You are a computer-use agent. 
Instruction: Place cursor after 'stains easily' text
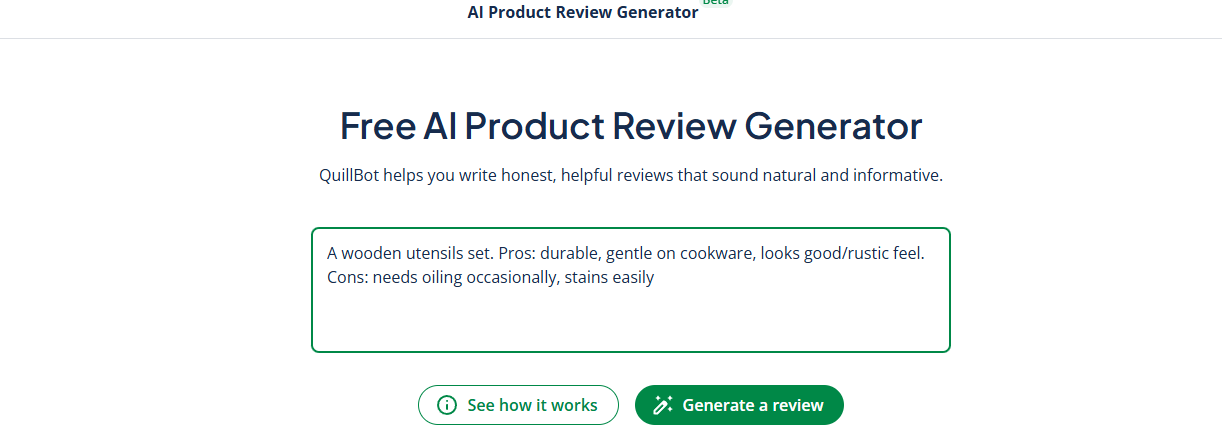[x=655, y=278]
